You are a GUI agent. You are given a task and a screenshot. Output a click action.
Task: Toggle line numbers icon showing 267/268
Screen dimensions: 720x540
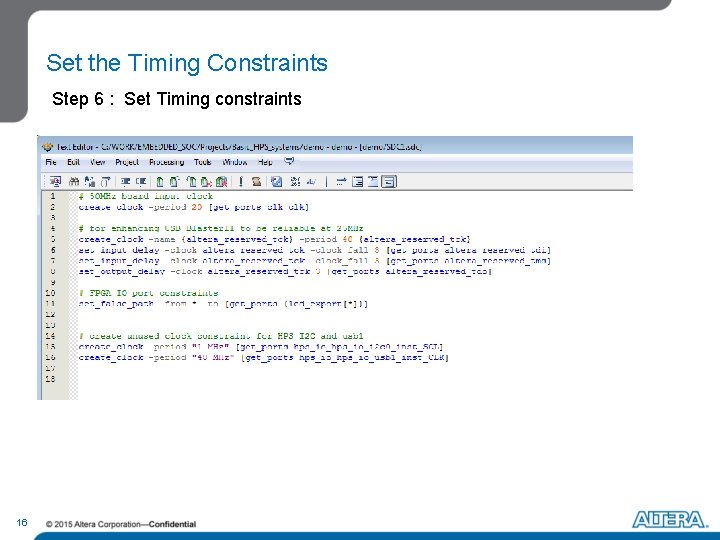click(x=295, y=181)
